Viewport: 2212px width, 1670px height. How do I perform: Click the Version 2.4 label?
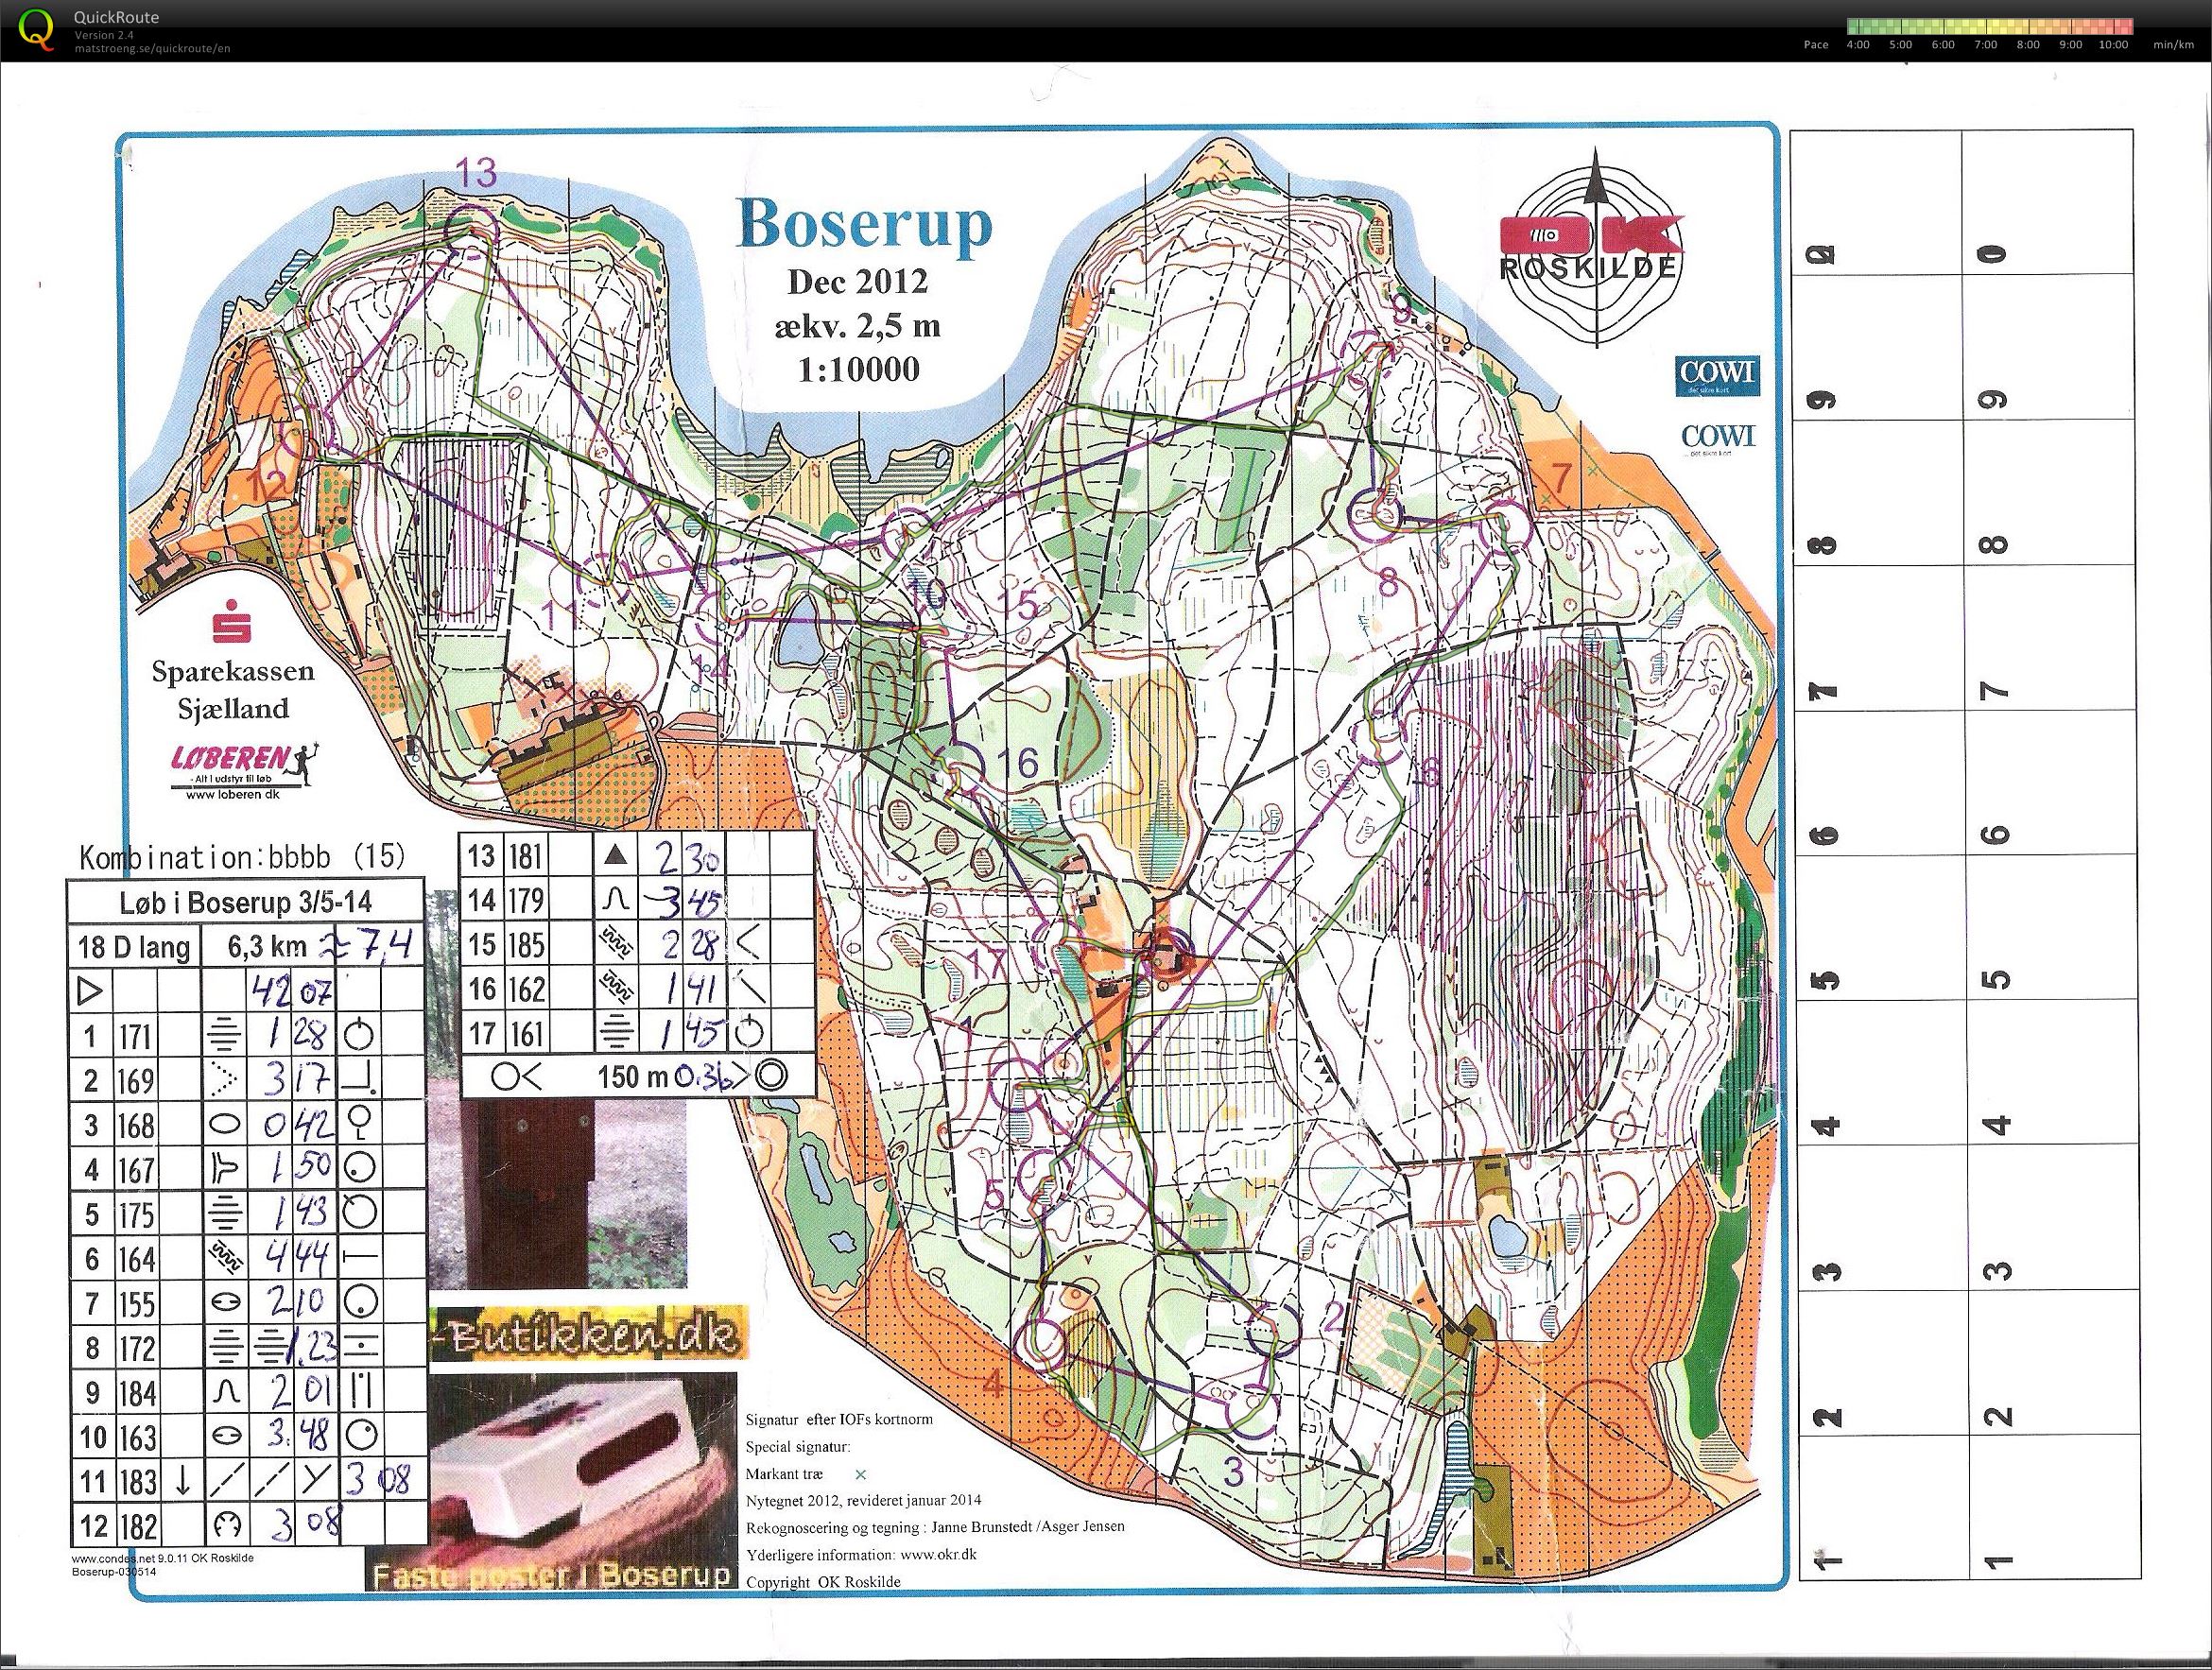click(x=104, y=35)
